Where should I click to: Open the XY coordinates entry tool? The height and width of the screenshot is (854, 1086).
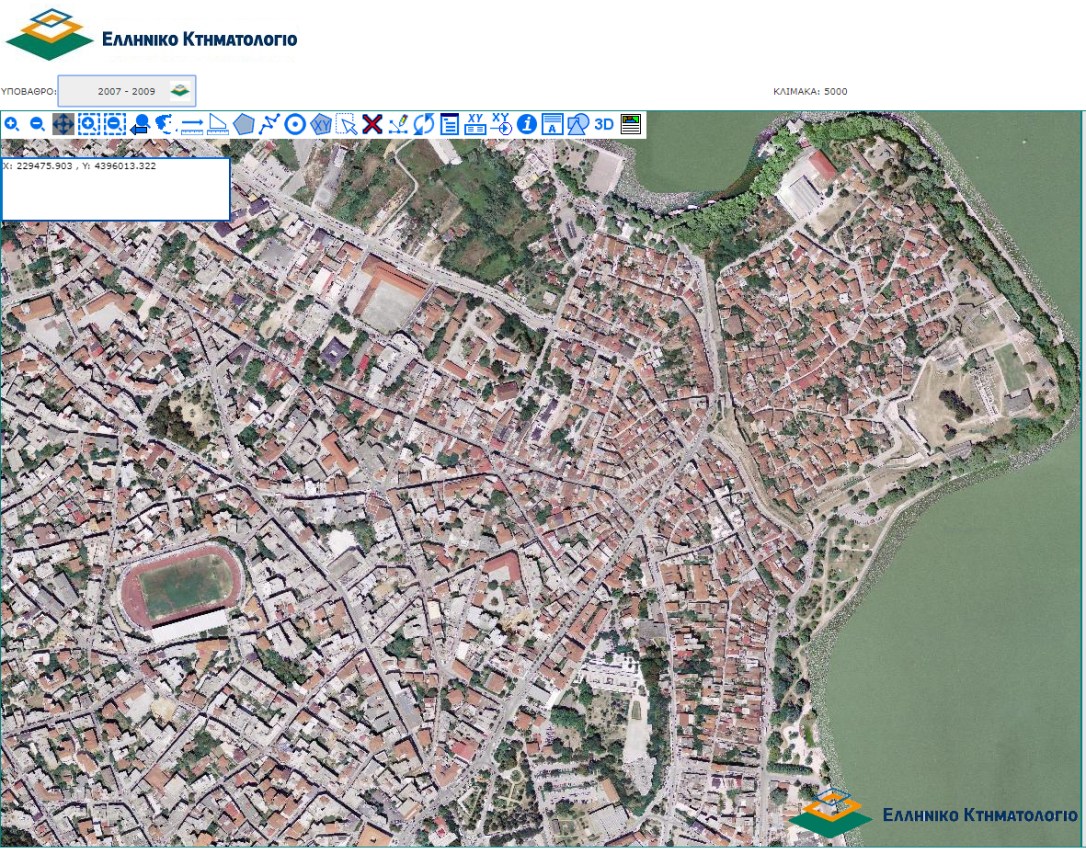tap(473, 125)
